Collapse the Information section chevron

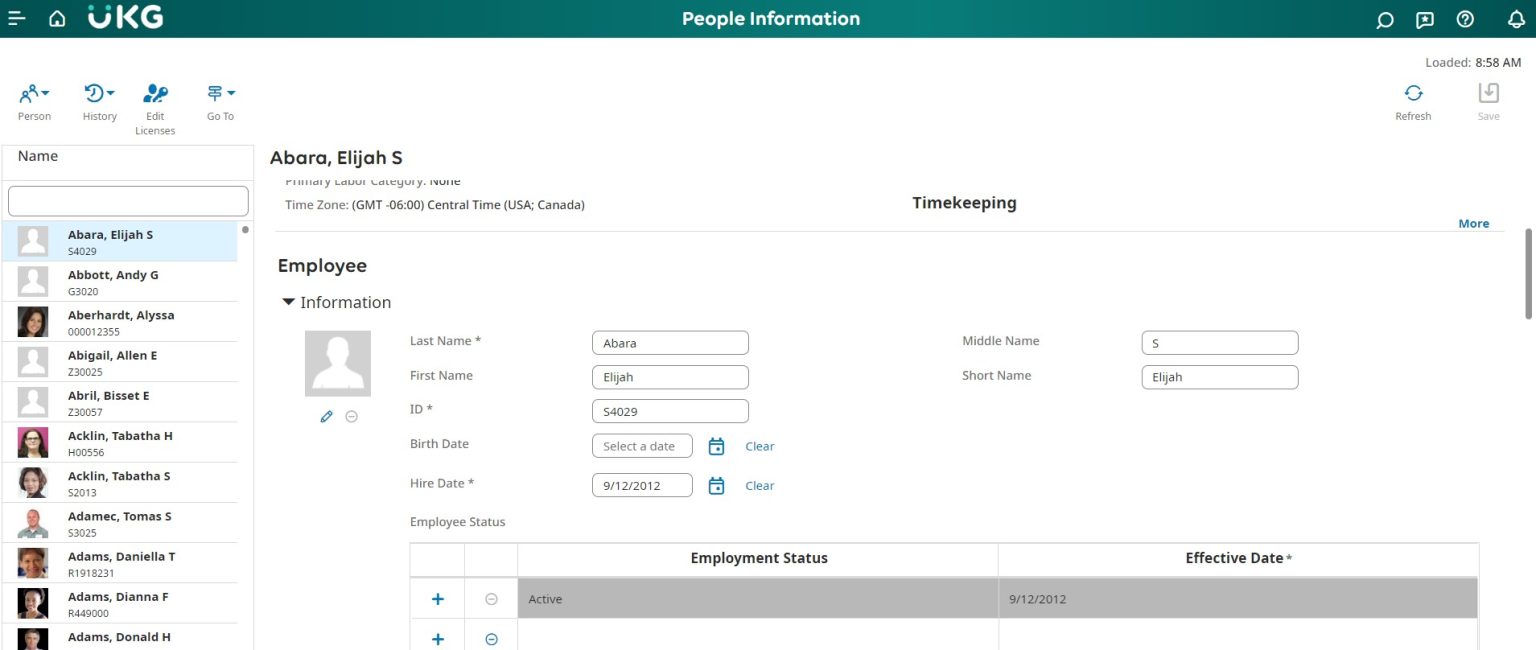point(288,302)
